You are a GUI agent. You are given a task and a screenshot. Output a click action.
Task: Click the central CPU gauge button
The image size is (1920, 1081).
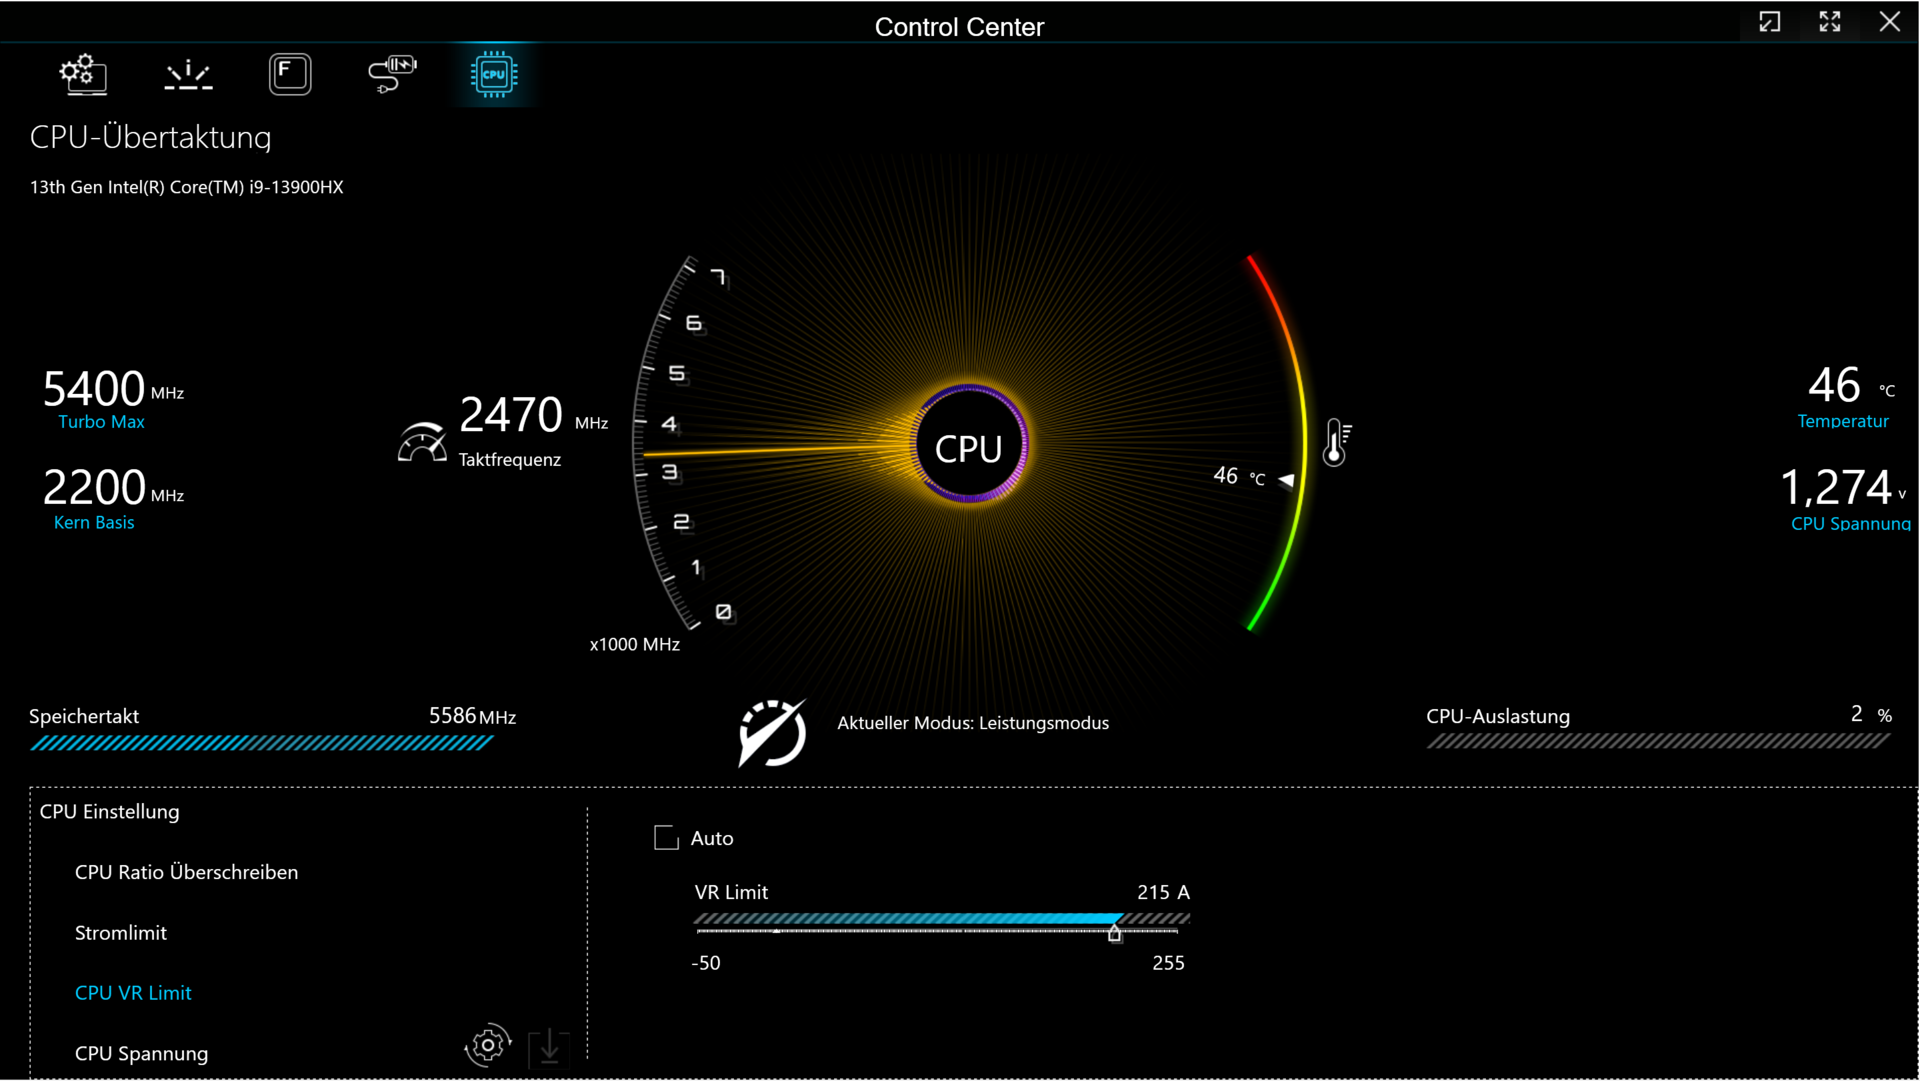(968, 448)
